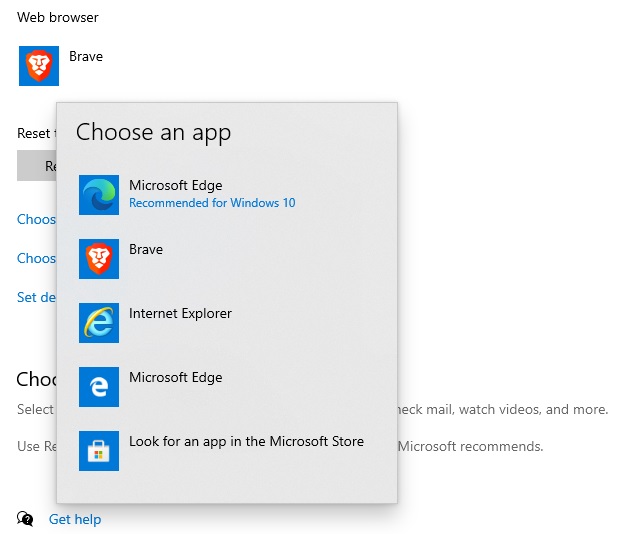
Task: Look for an app in the Microsoft Store
Action: coord(227,451)
